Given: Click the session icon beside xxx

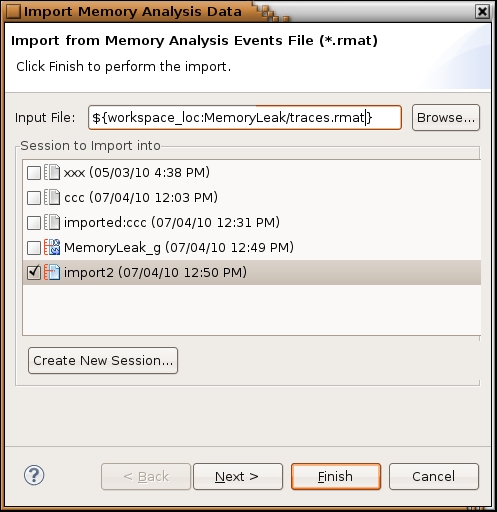Looking at the screenshot, I should point(52,172).
